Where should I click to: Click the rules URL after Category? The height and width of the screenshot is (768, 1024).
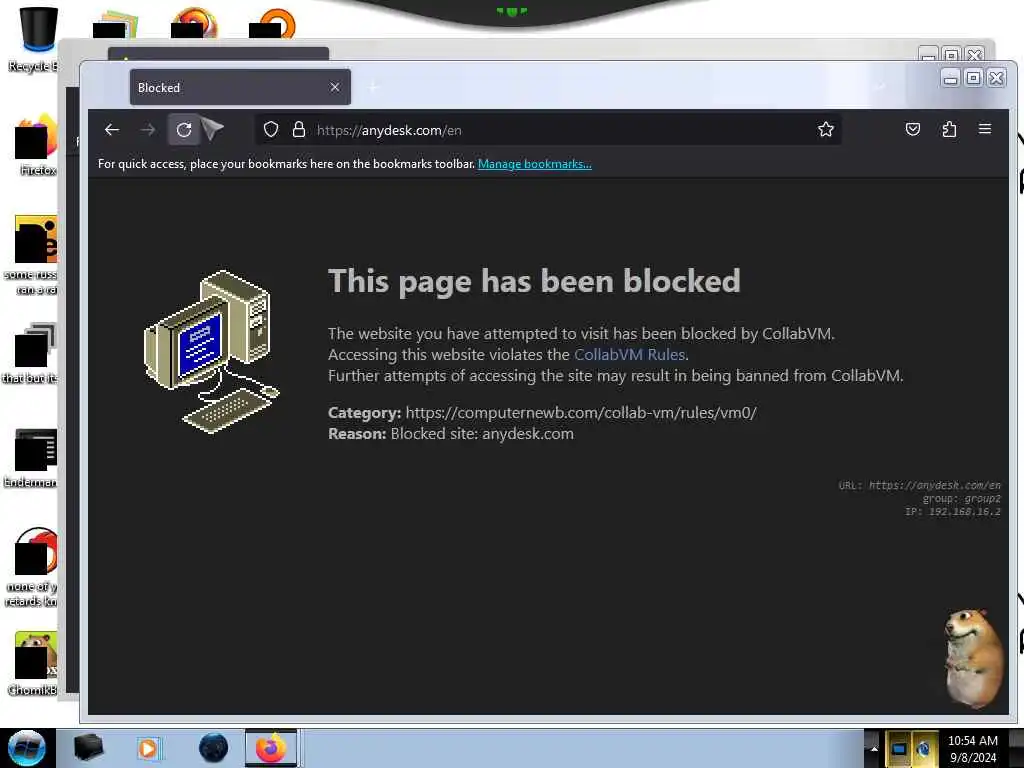581,413
